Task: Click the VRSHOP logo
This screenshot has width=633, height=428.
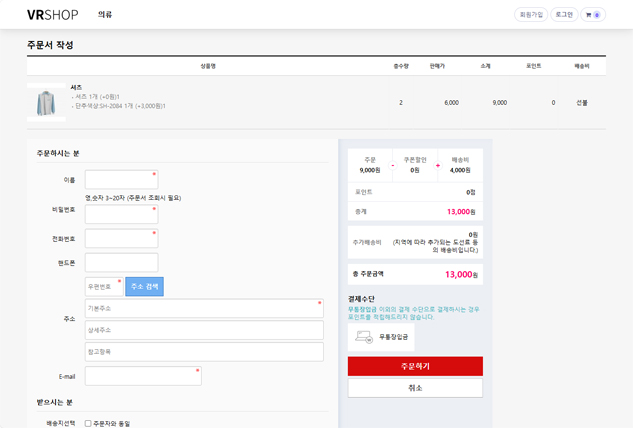Action: coord(52,15)
